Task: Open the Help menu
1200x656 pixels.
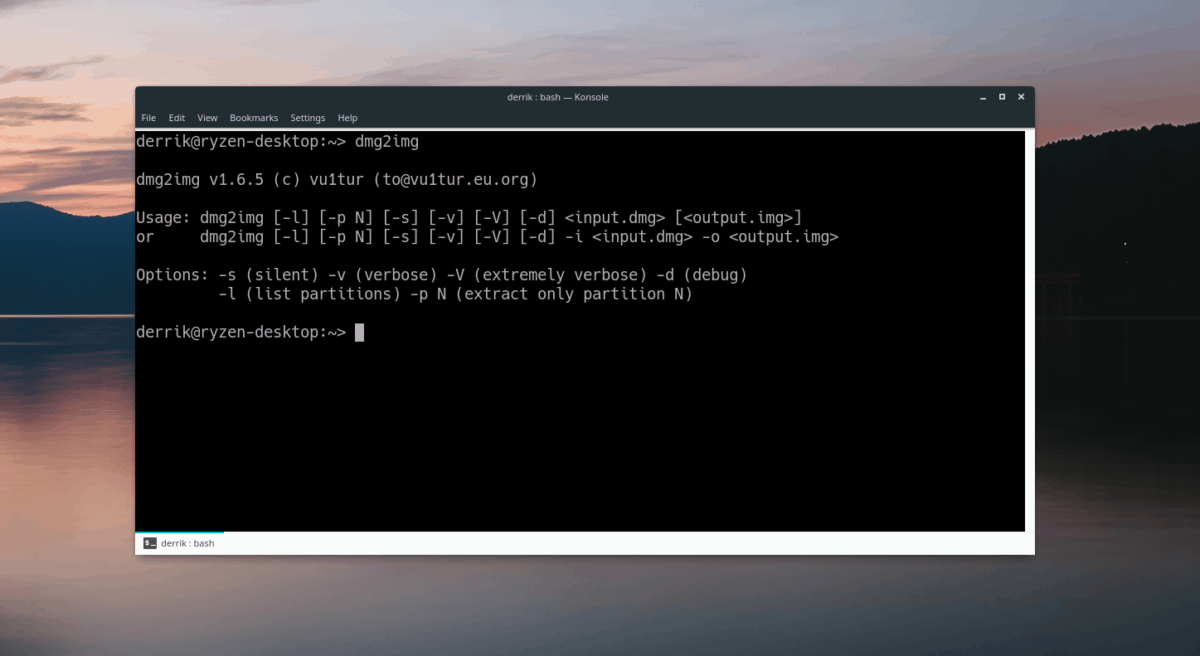Action: point(348,118)
